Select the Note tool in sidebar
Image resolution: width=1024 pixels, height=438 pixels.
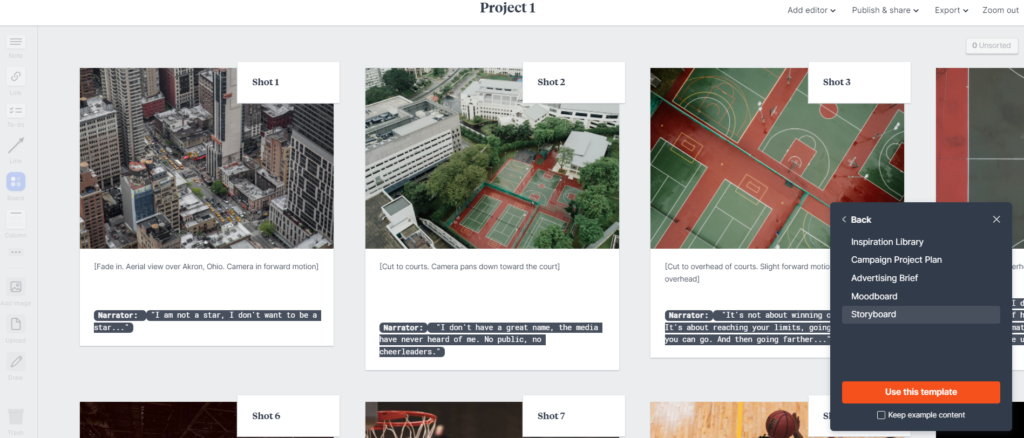pos(16,42)
